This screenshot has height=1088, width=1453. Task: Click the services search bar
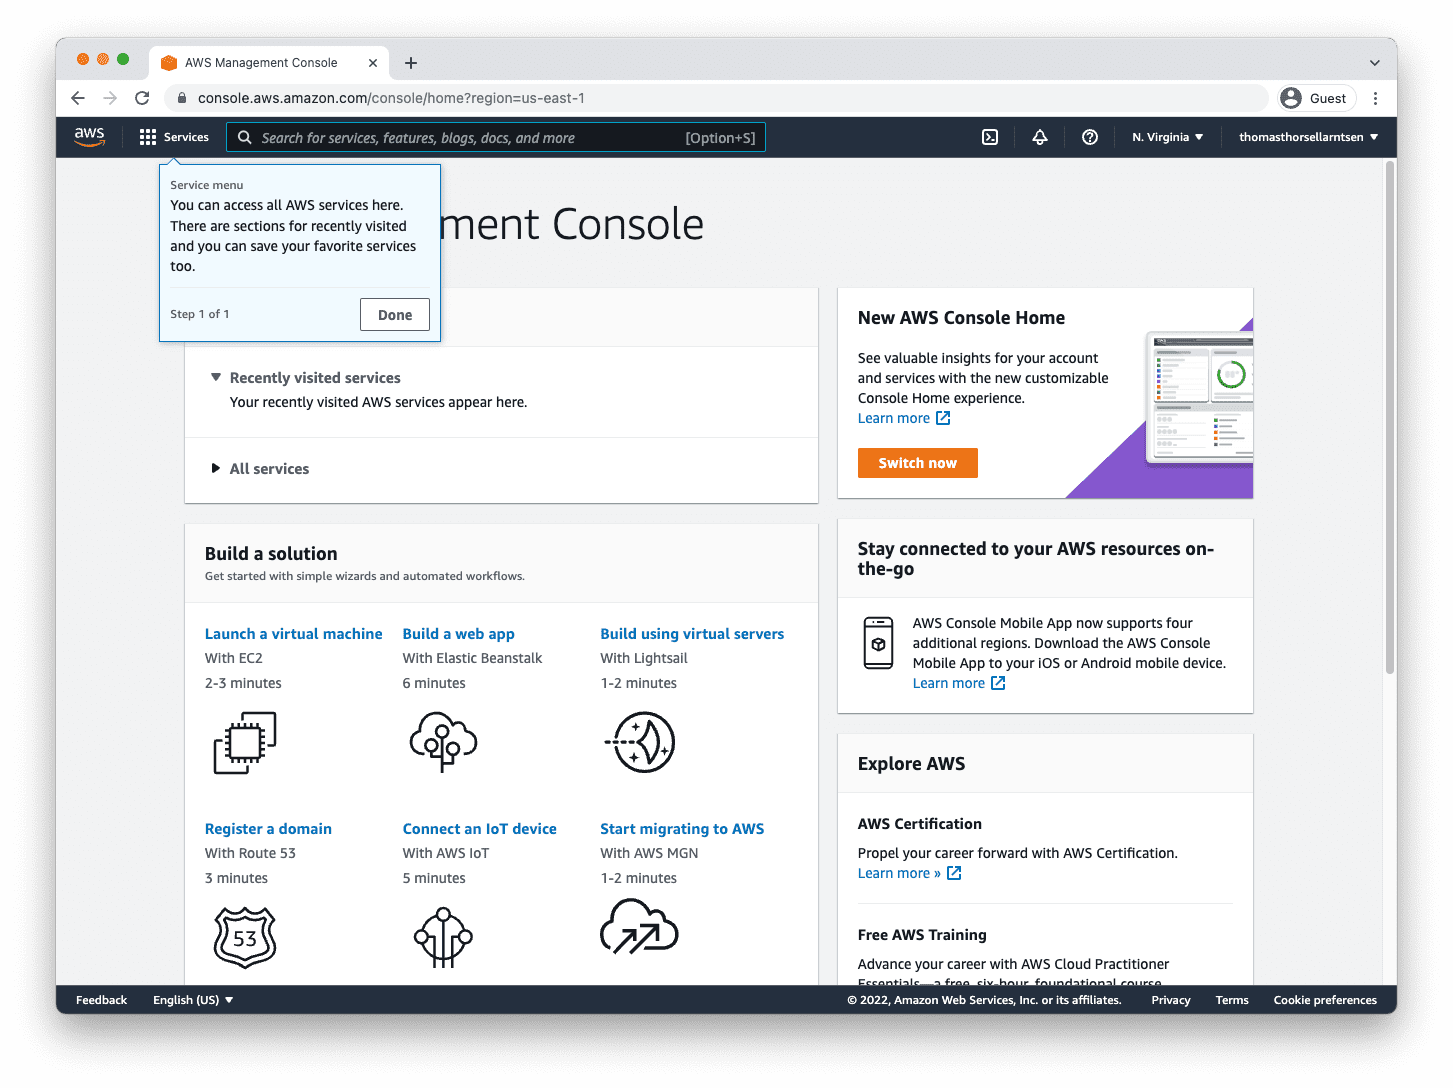(497, 137)
